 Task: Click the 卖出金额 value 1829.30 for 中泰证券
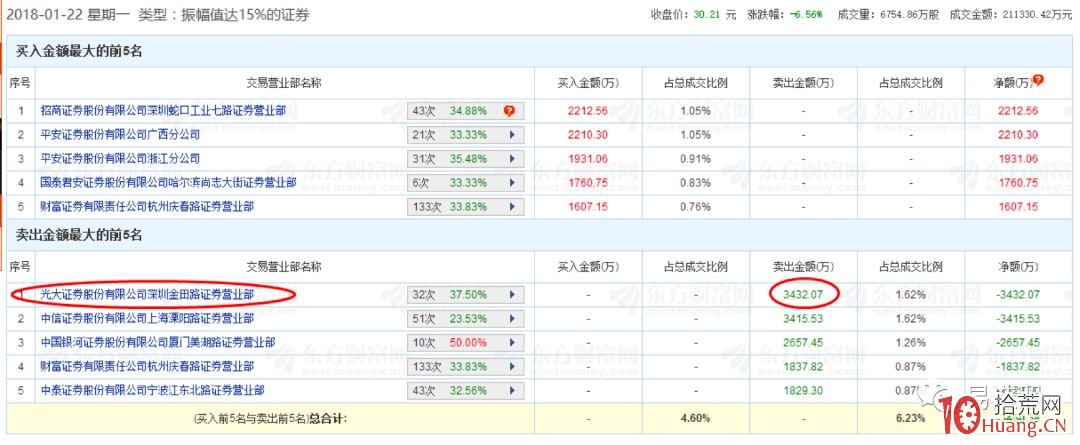click(803, 391)
